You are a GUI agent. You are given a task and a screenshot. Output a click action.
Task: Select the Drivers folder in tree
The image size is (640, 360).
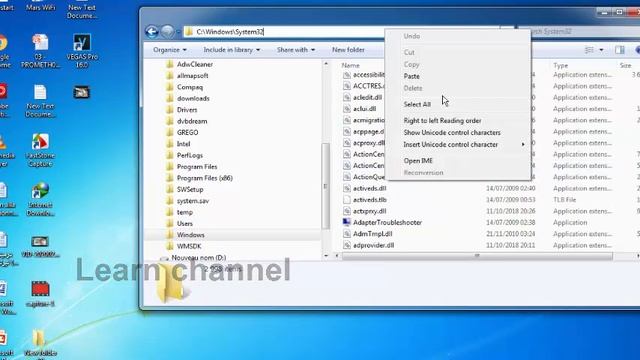tap(187, 110)
